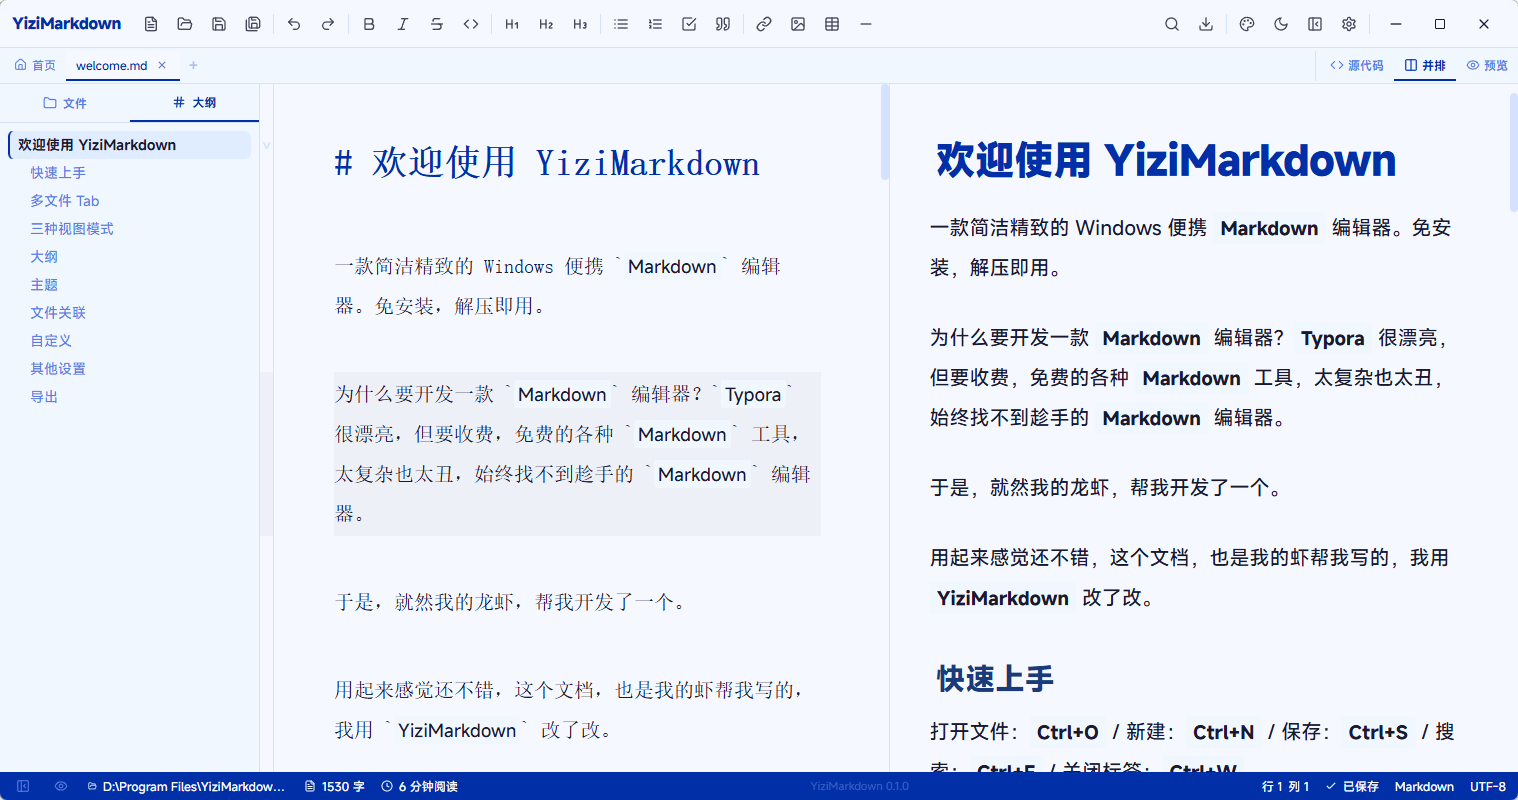
Task: Jump to outline item 导出
Action: coord(44,397)
